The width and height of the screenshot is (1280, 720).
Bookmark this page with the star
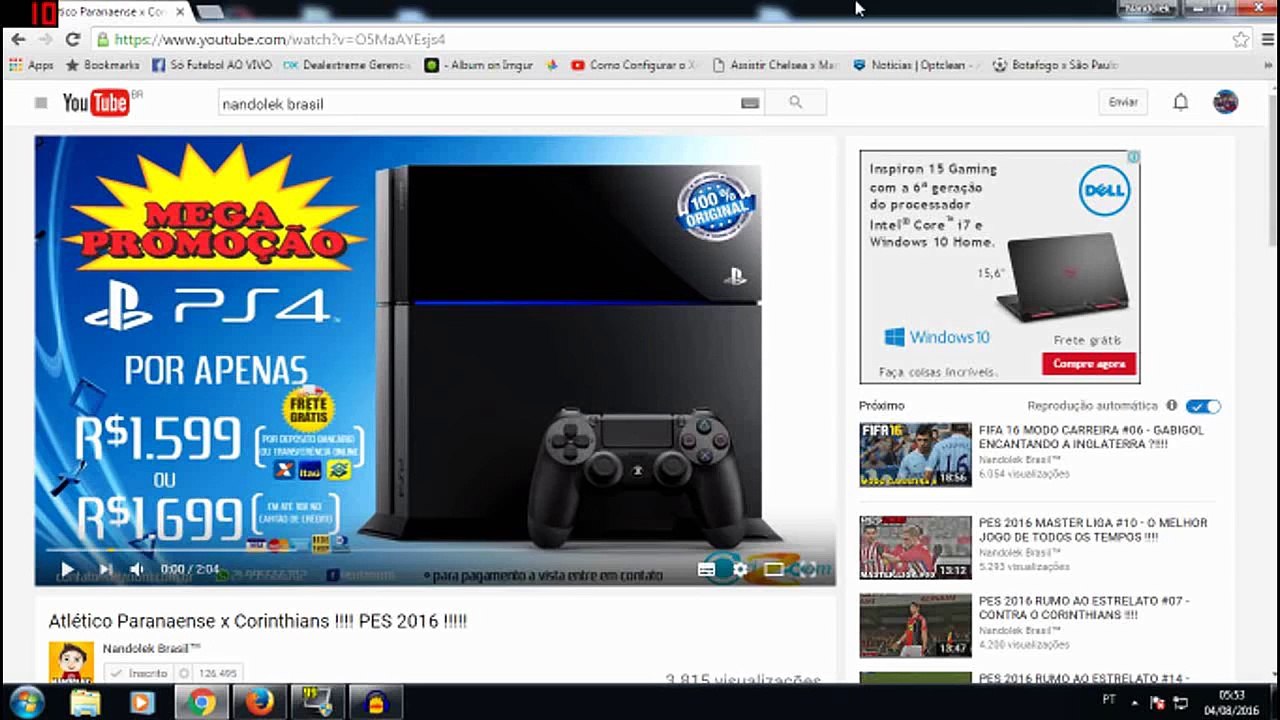click(1241, 40)
